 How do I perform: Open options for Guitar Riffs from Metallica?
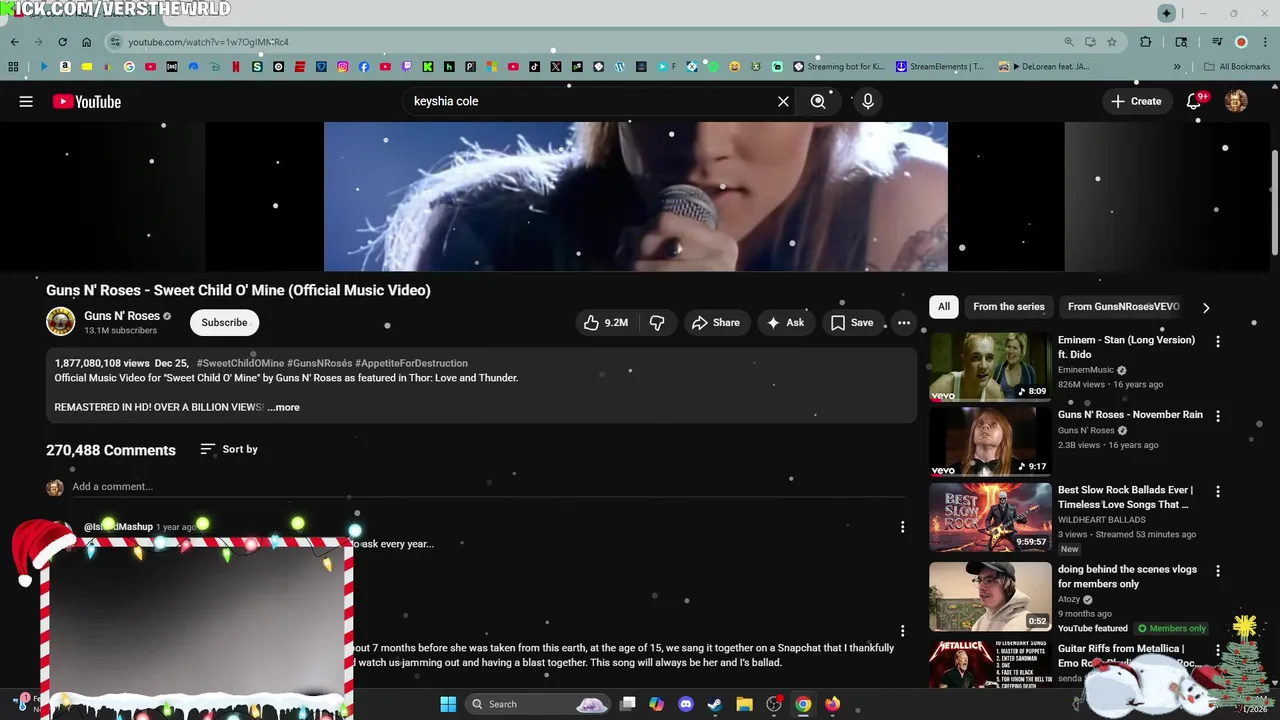1217,650
